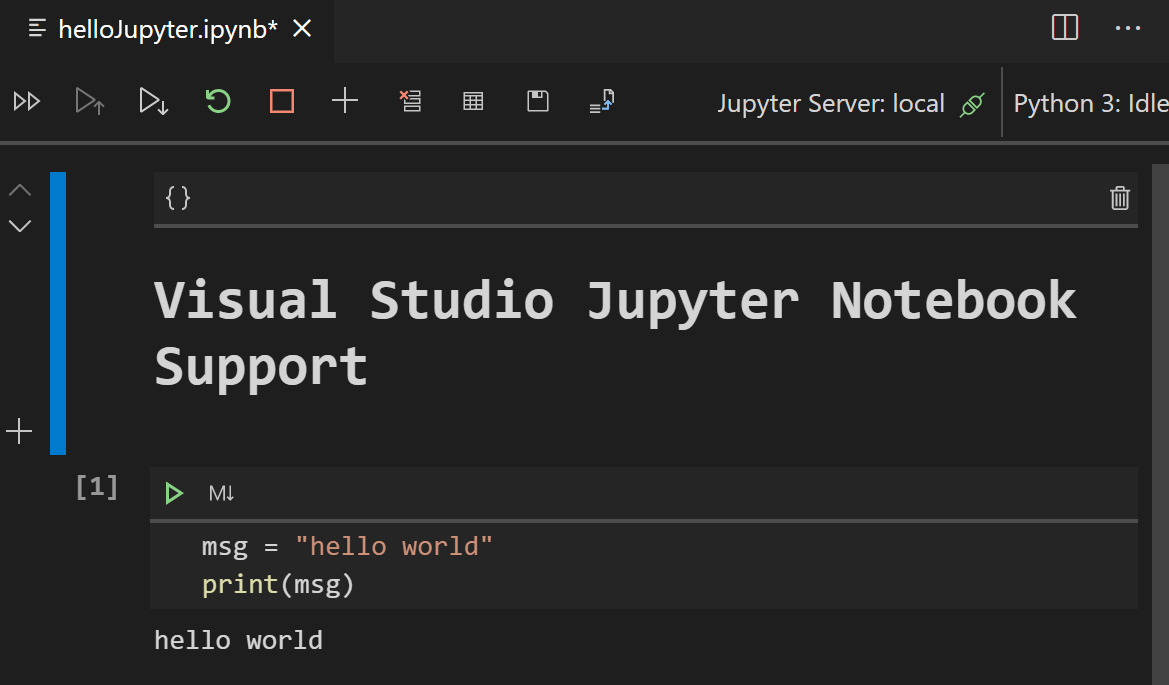Save the notebook
This screenshot has height=685, width=1169.
pos(537,100)
